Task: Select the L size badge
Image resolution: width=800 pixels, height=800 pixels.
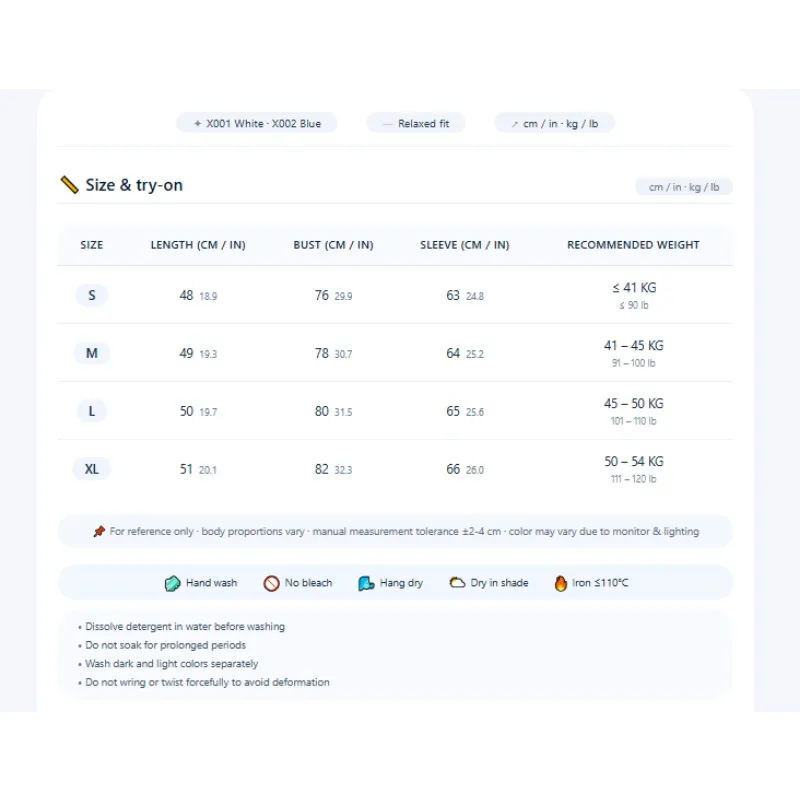Action: 92,411
